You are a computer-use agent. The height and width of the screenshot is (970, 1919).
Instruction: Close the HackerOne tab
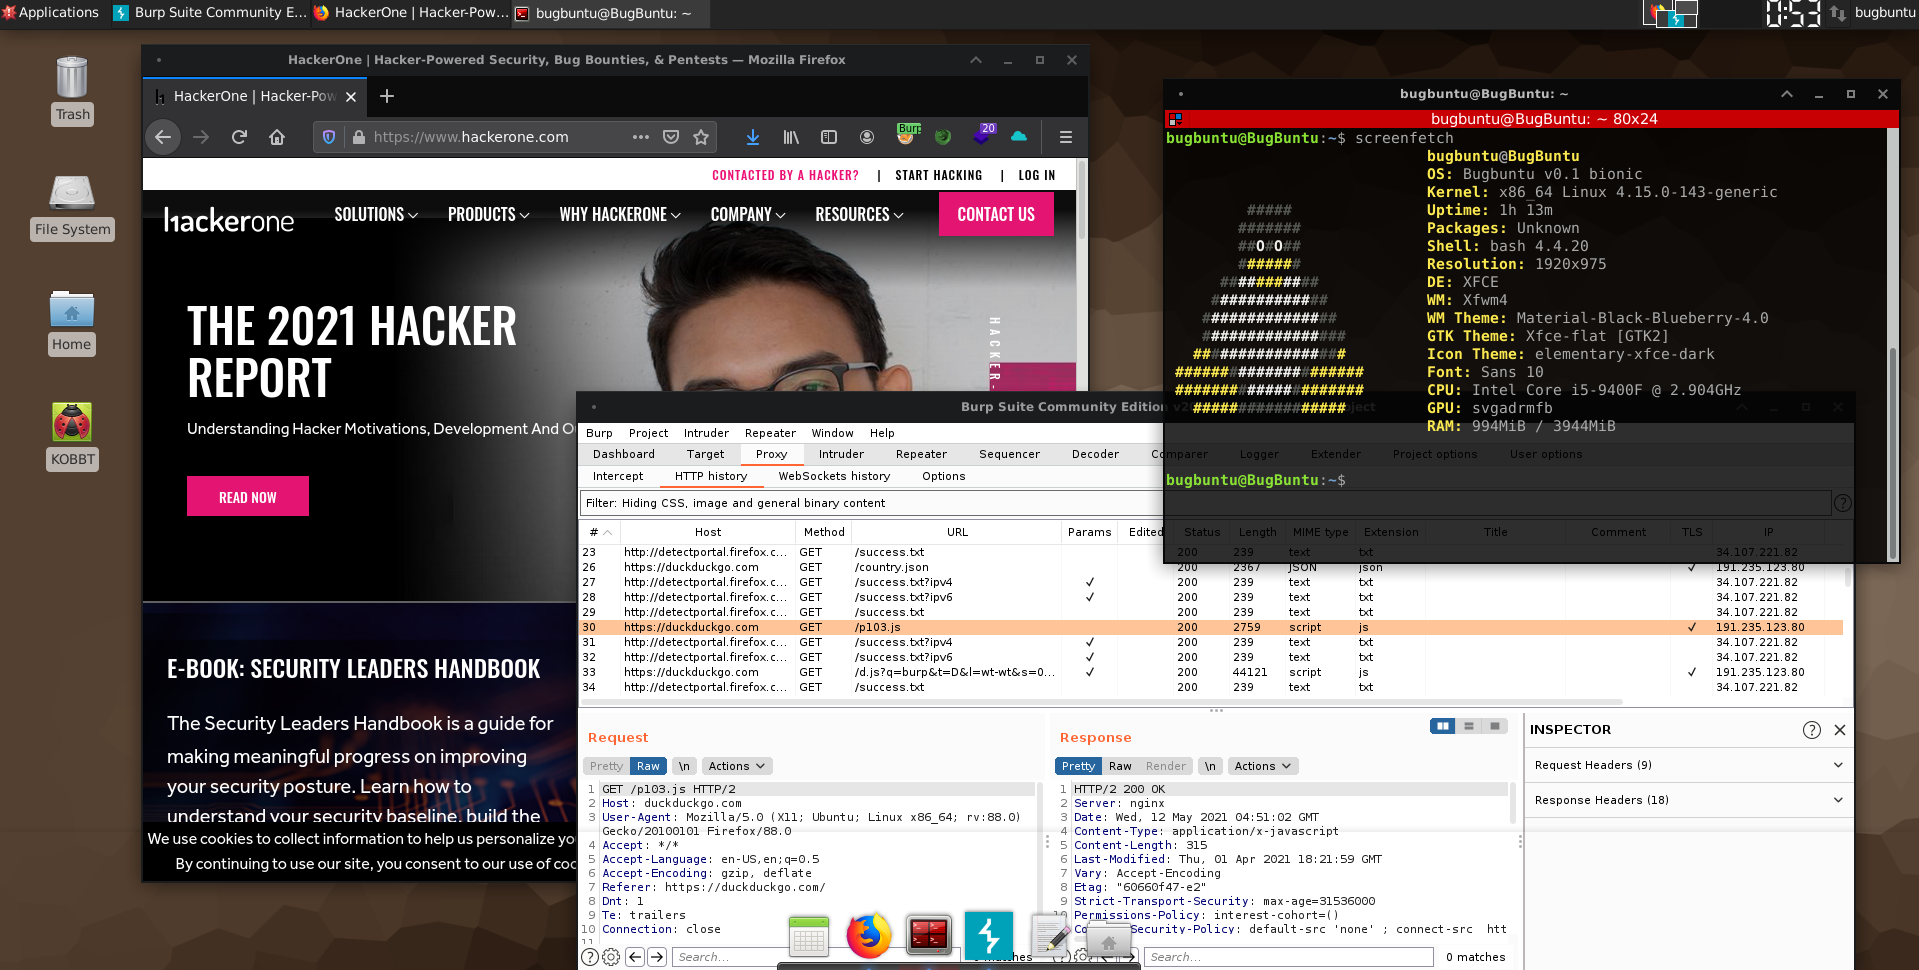point(351,97)
